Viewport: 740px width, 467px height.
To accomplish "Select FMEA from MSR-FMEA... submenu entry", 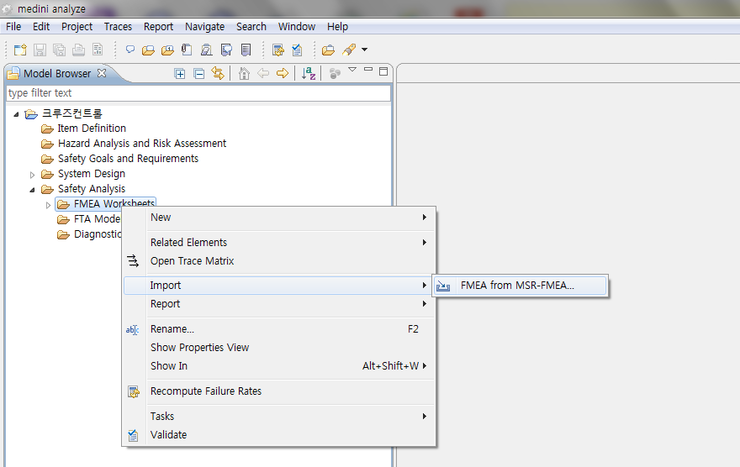I will coord(517,285).
